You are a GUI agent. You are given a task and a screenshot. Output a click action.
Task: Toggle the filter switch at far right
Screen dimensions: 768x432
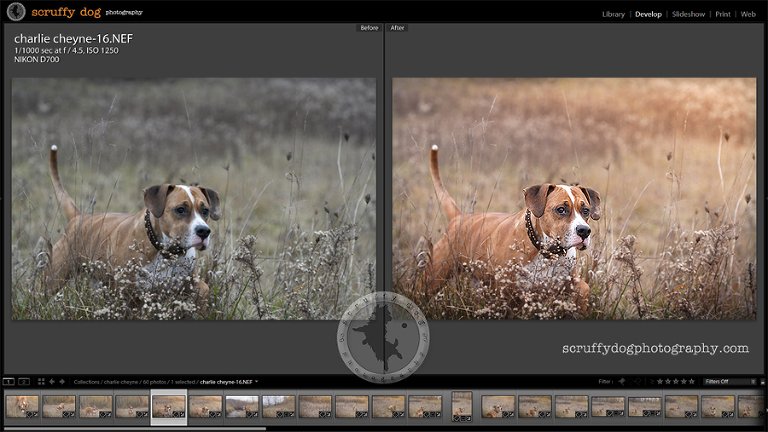point(761,381)
